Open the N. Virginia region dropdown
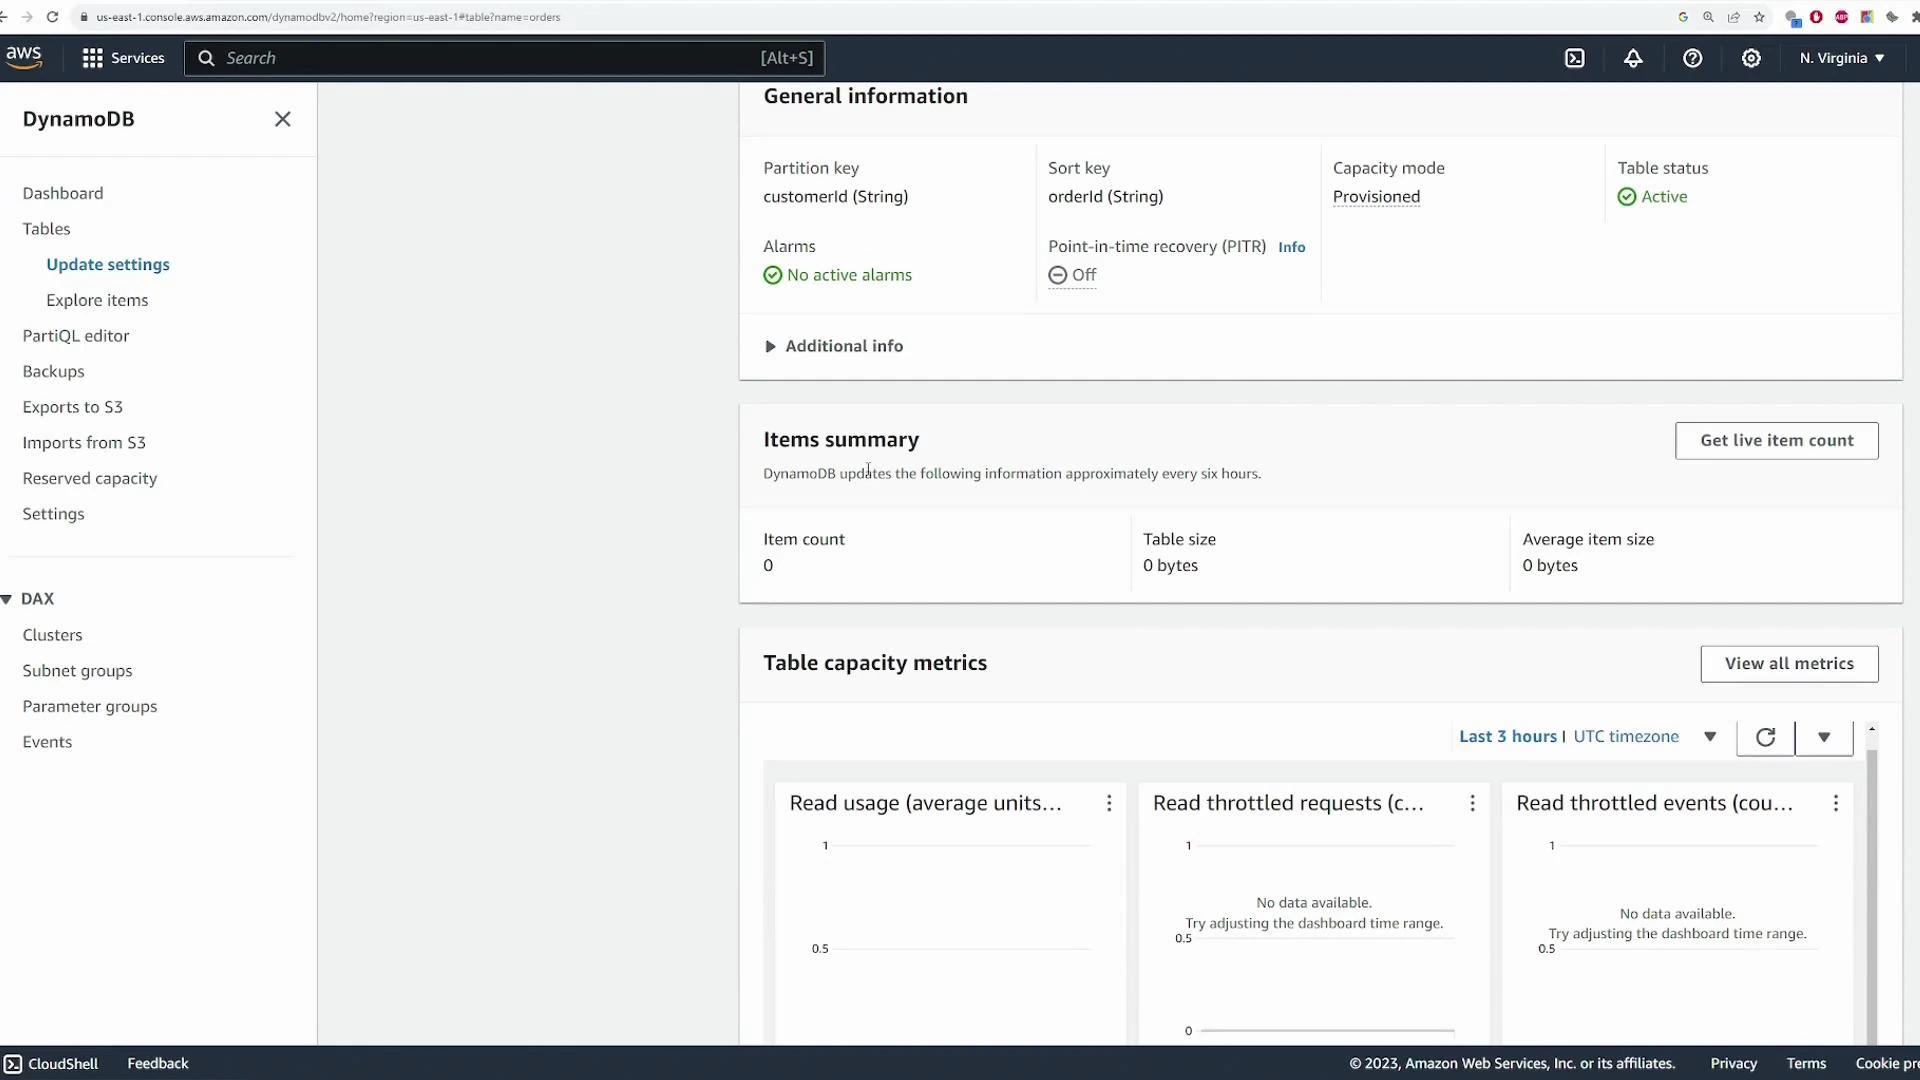1920x1080 pixels. click(1840, 57)
